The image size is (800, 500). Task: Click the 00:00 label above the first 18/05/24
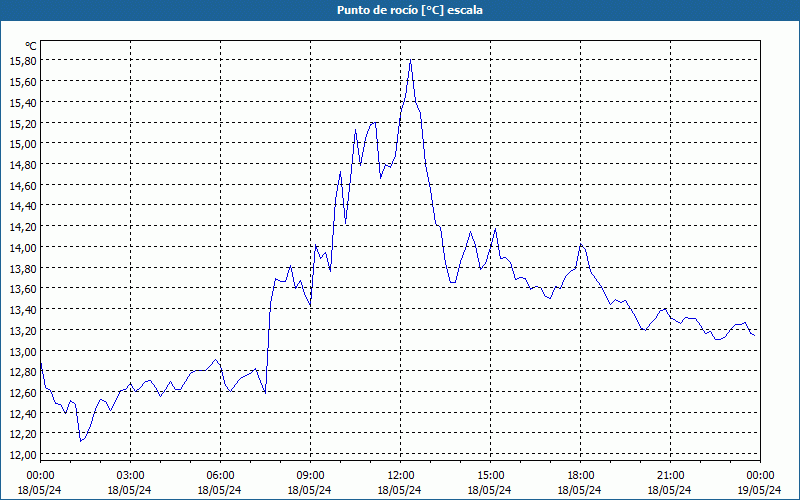click(x=40, y=475)
